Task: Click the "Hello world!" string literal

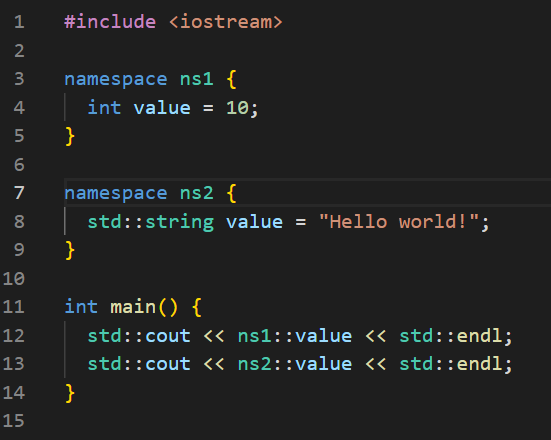Action: click(x=399, y=221)
